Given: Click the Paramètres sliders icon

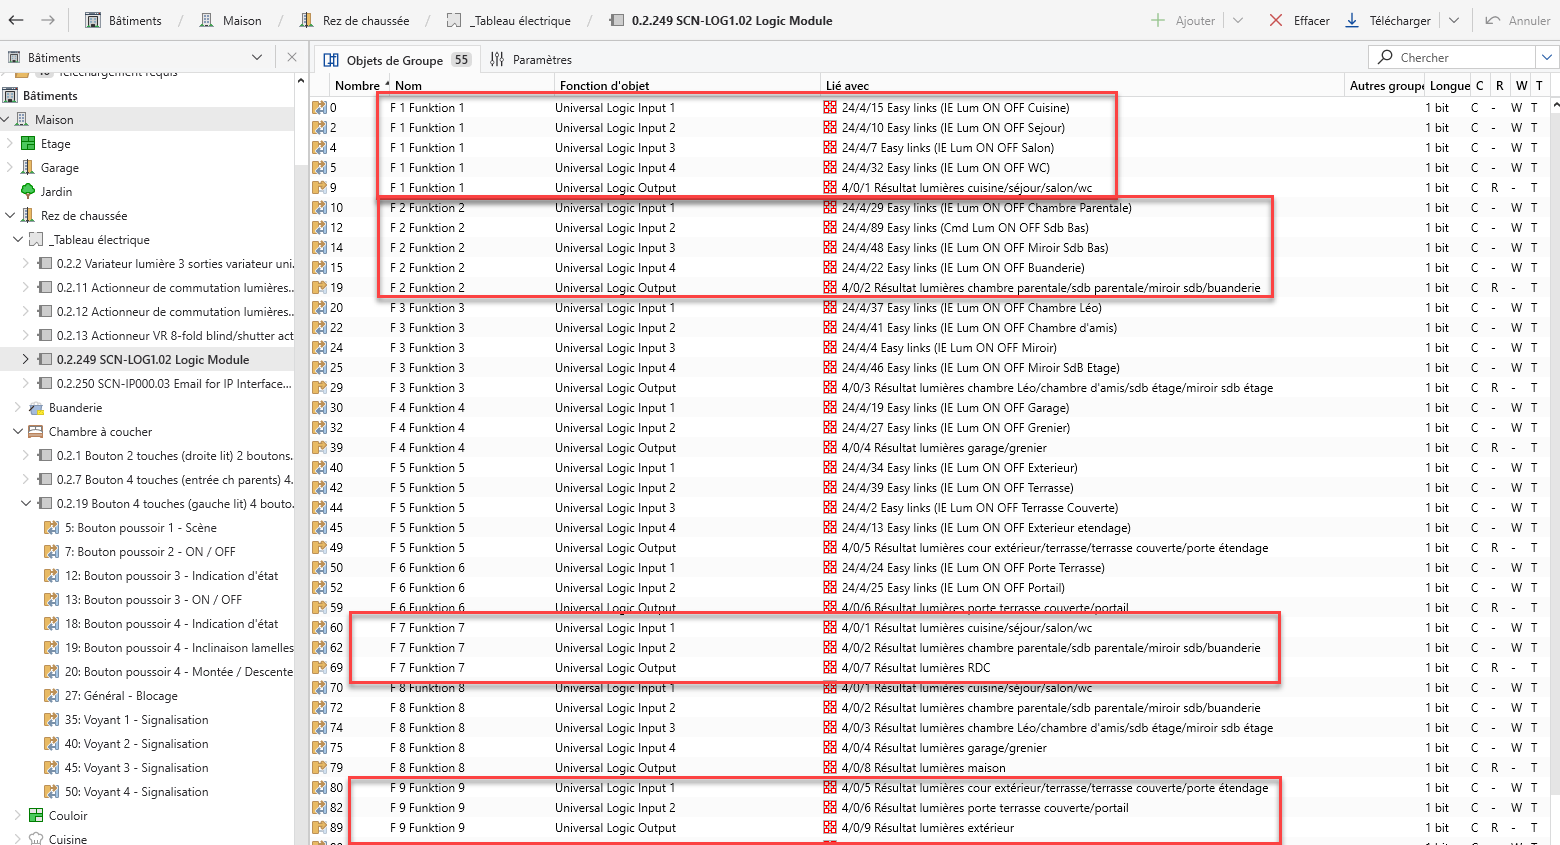Looking at the screenshot, I should (497, 60).
